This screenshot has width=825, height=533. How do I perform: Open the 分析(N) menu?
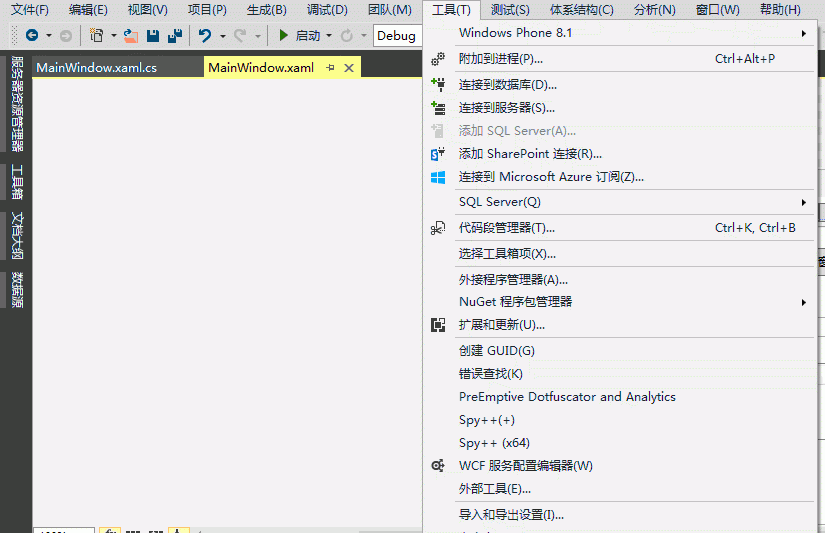(x=655, y=9)
